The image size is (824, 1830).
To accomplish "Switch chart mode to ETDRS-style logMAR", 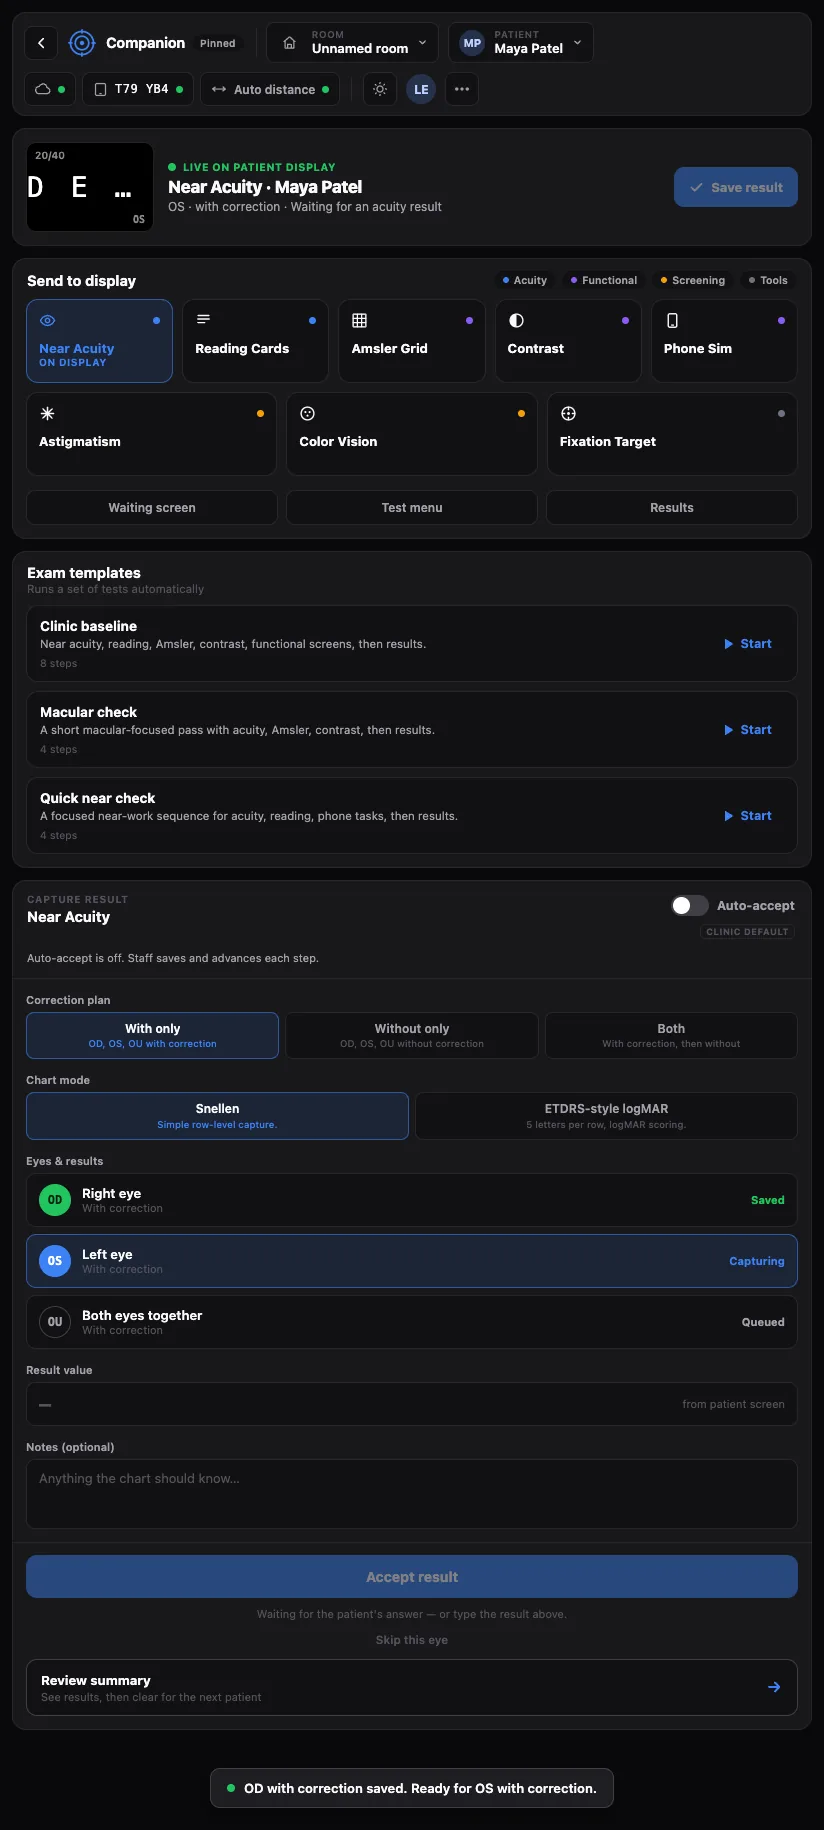I will coord(606,1116).
